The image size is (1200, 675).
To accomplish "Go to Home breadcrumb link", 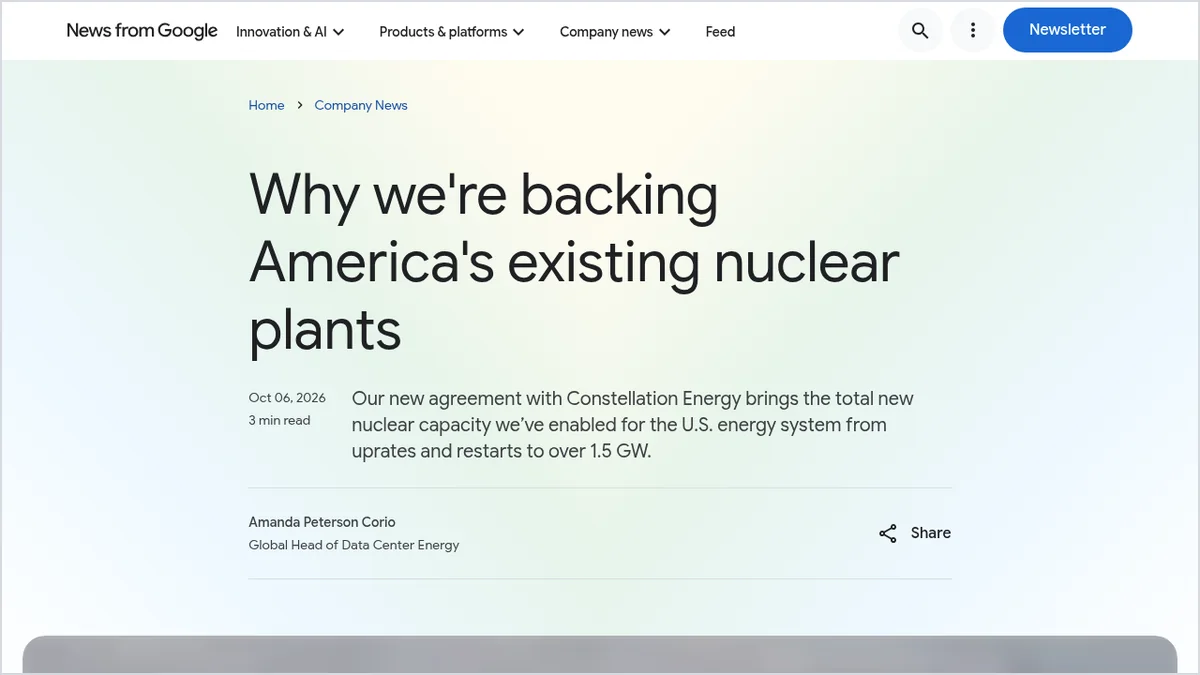I will click(266, 105).
